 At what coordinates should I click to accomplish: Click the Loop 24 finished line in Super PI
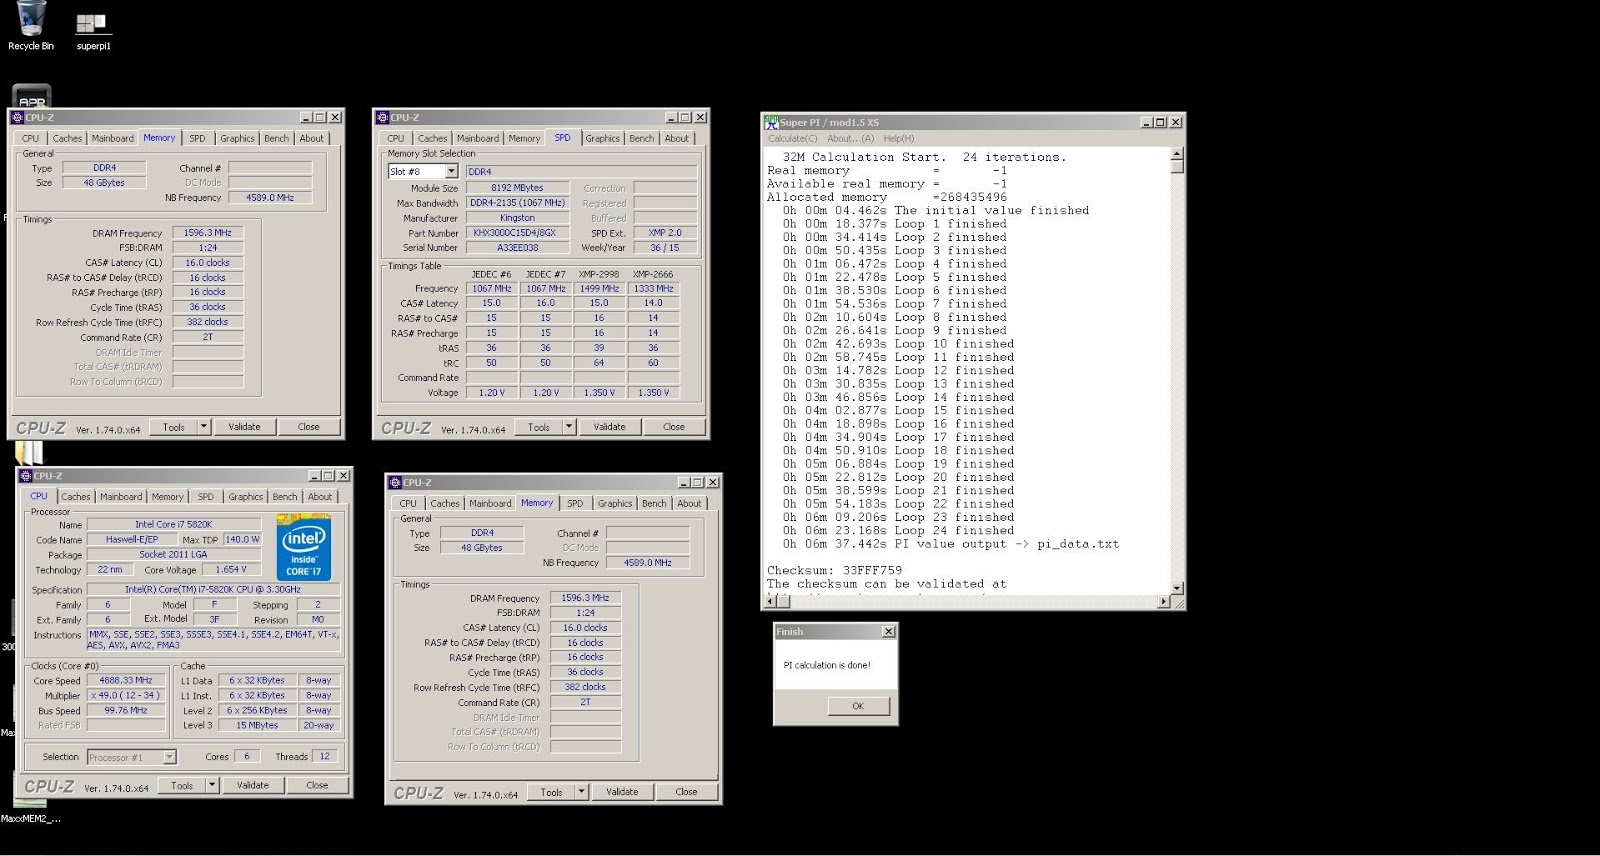pos(898,531)
